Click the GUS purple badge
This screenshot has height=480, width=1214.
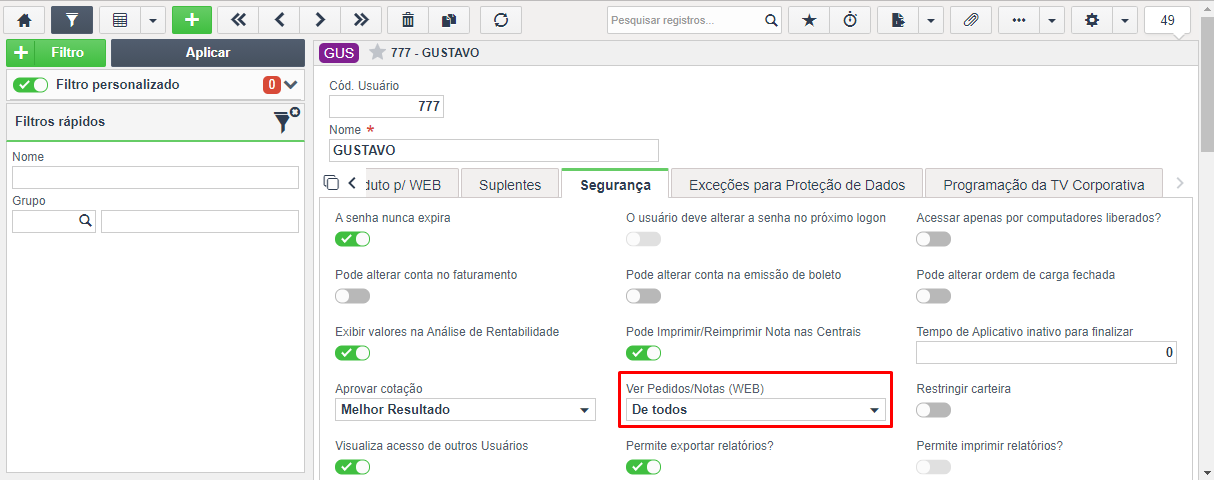tap(339, 53)
